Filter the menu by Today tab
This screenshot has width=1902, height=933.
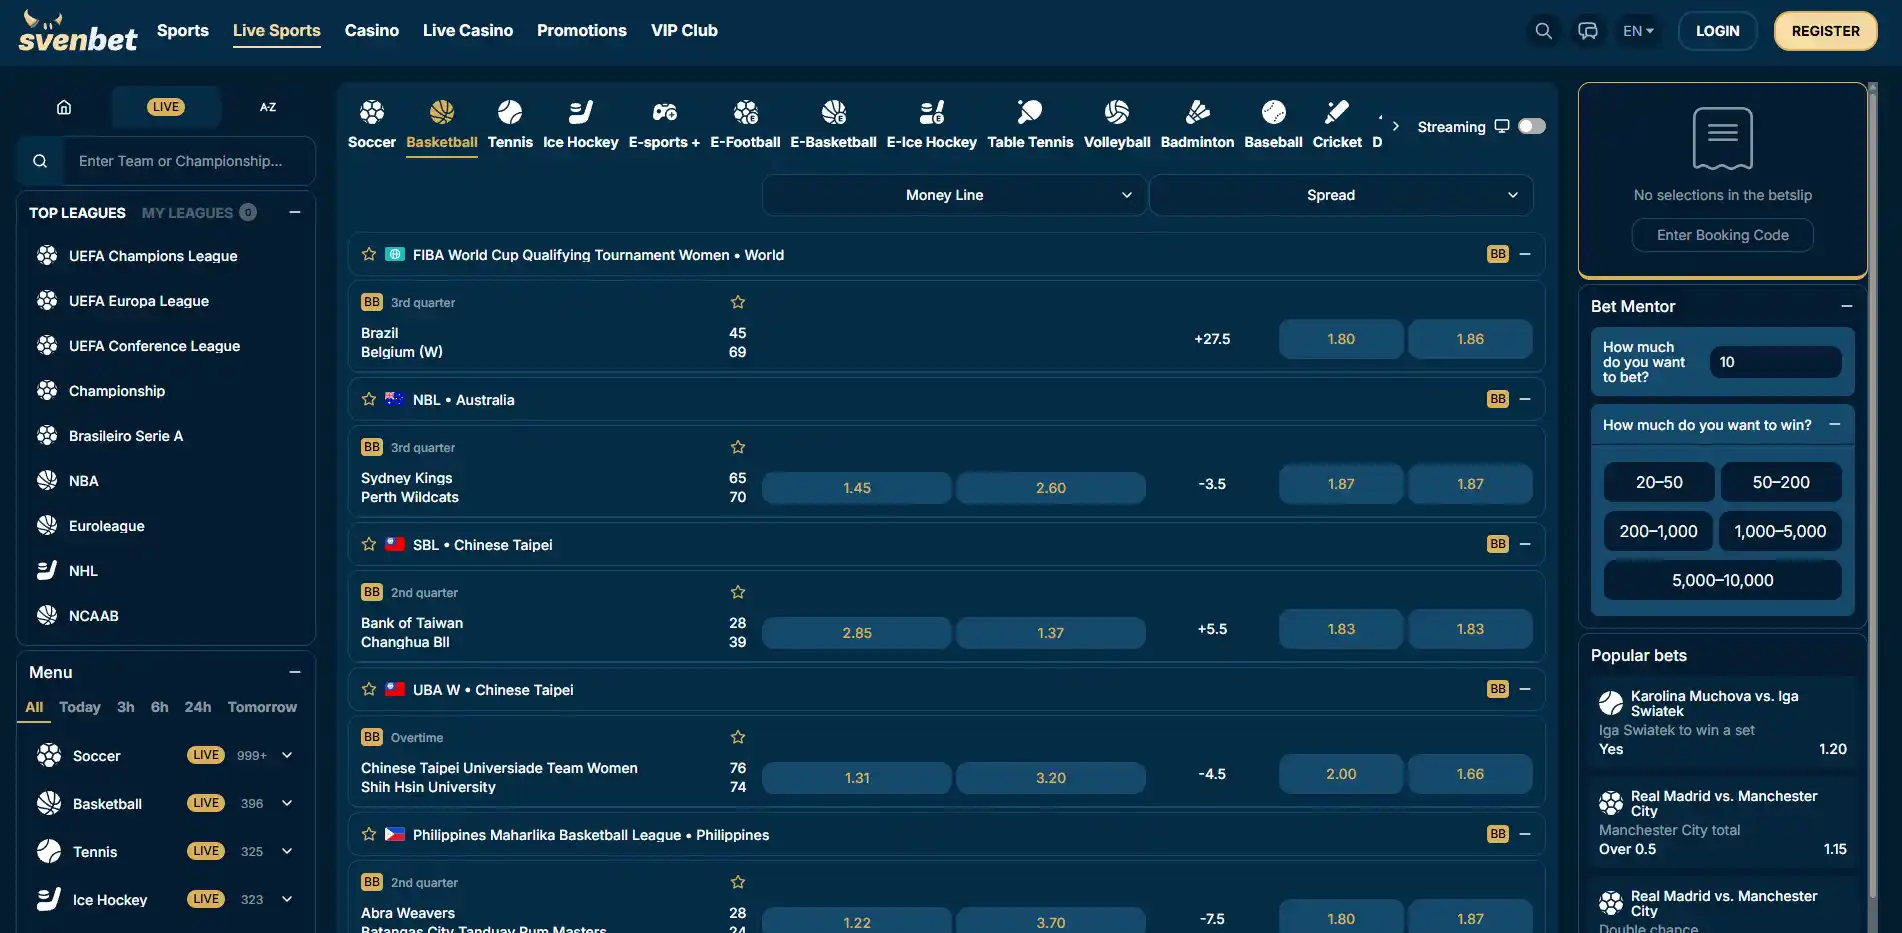(80, 707)
